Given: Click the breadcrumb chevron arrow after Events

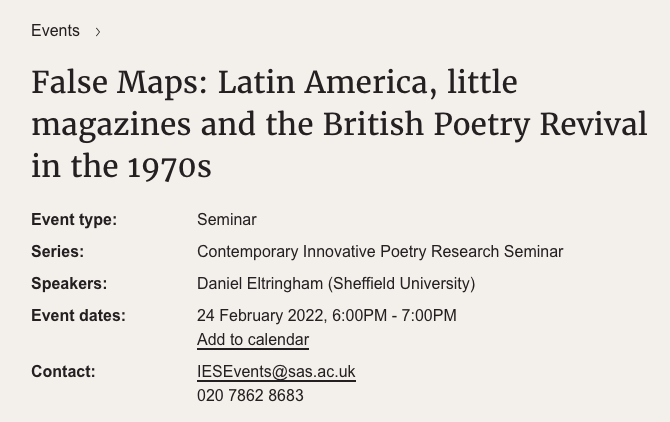Looking at the screenshot, I should click(x=98, y=32).
